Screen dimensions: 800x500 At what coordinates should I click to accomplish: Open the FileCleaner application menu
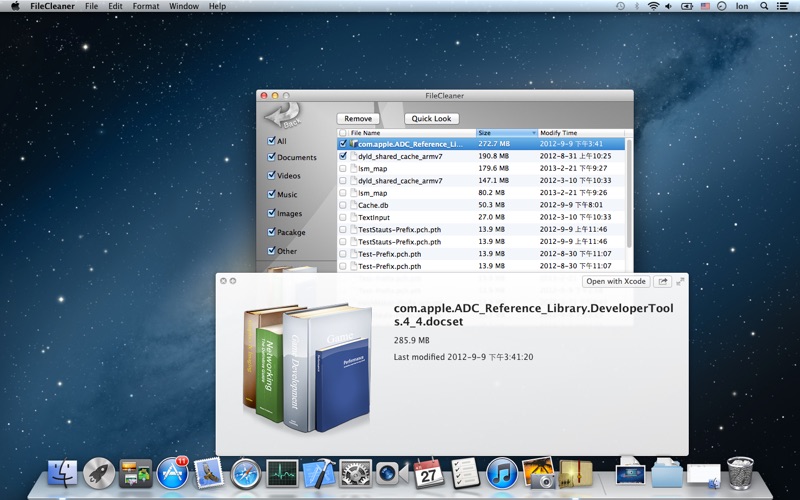(53, 6)
